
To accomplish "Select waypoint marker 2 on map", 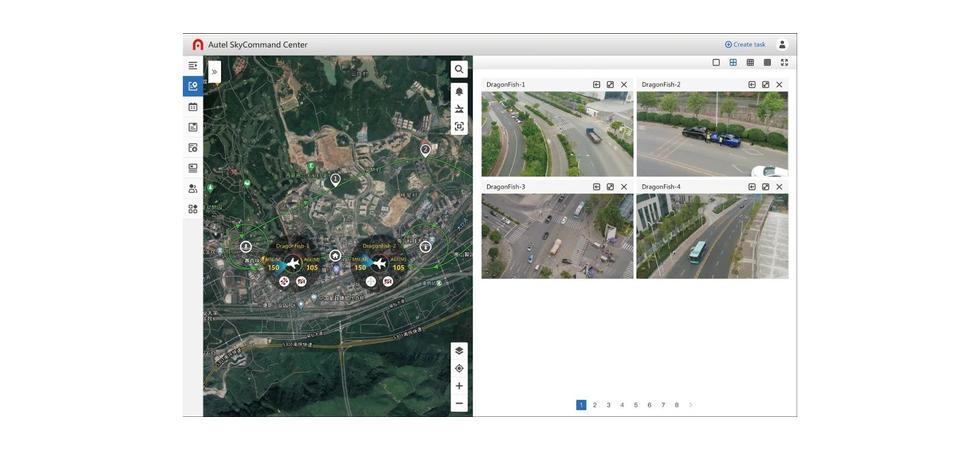I will [x=426, y=150].
